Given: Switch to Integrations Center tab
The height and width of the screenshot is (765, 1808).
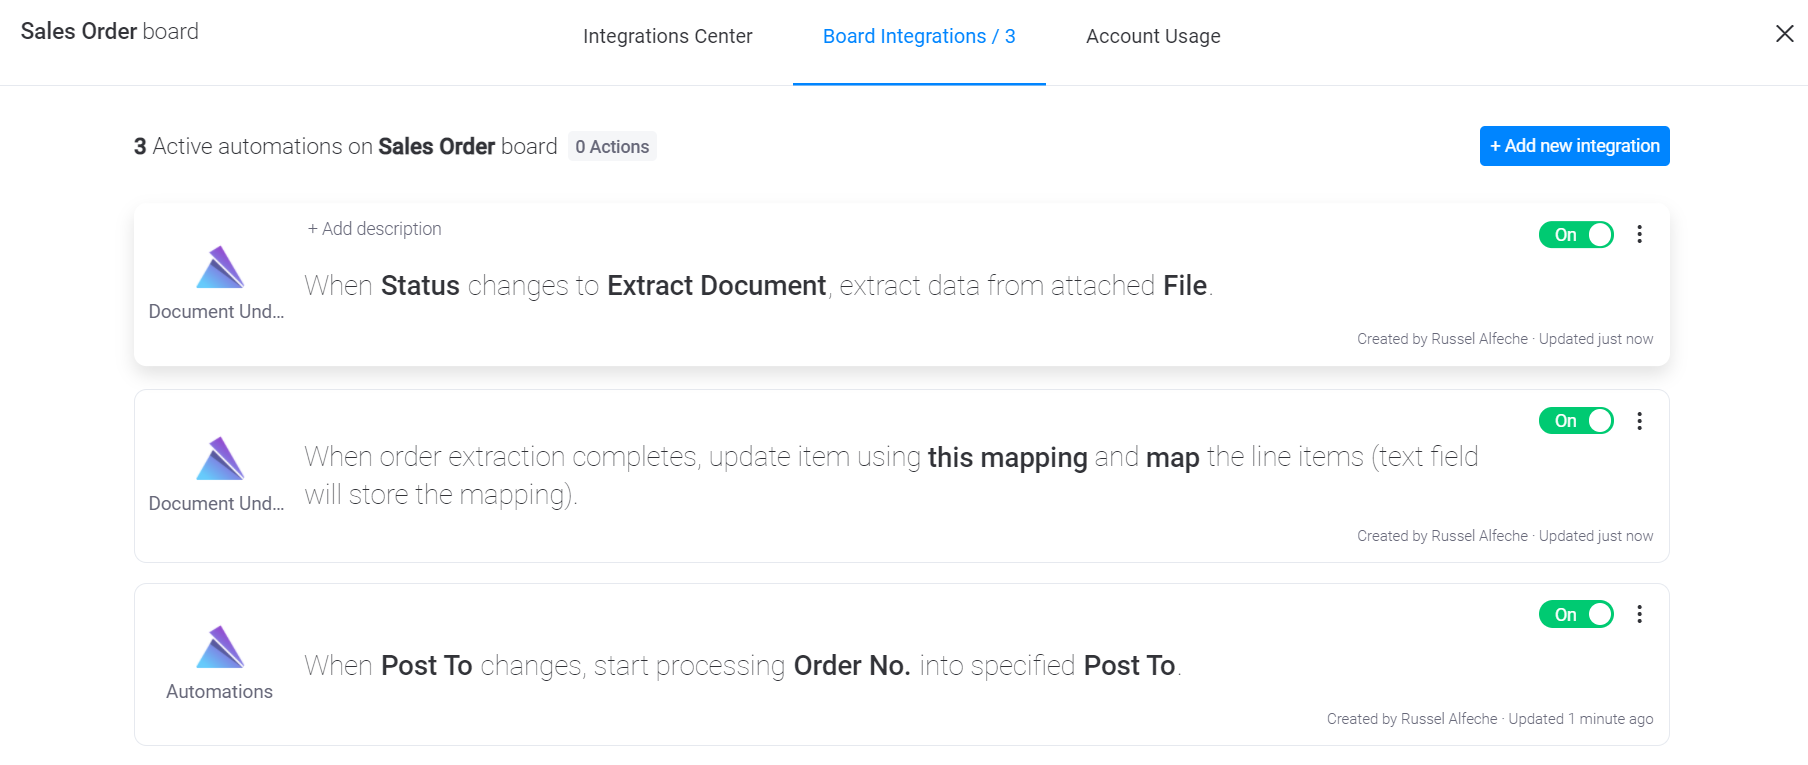Looking at the screenshot, I should 667,36.
